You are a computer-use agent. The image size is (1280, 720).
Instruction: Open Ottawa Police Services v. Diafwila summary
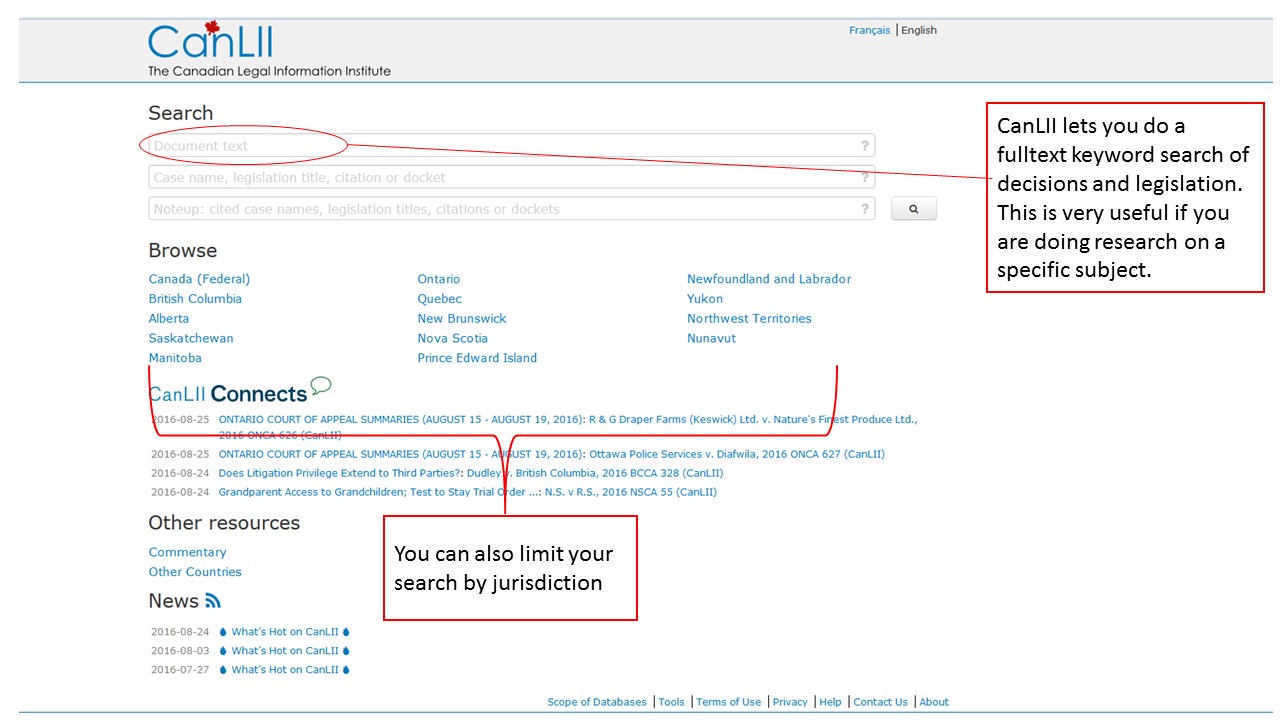click(552, 454)
